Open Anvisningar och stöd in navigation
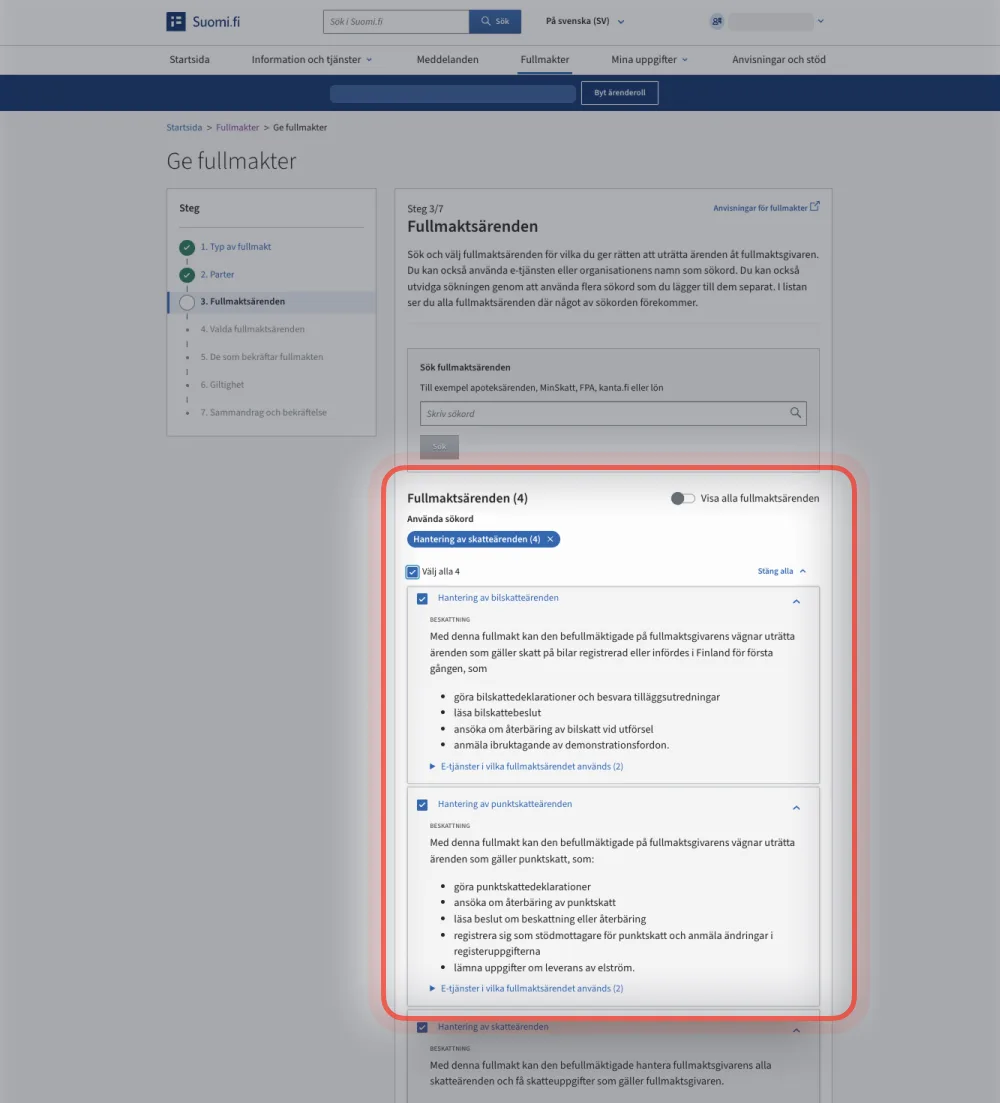The width and height of the screenshot is (1000, 1103). [x=778, y=60]
